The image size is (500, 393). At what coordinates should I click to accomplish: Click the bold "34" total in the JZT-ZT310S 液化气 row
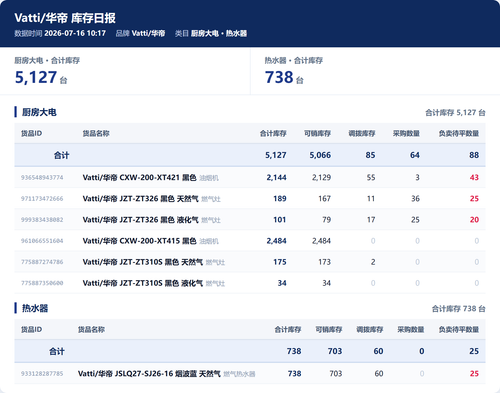tap(282, 283)
